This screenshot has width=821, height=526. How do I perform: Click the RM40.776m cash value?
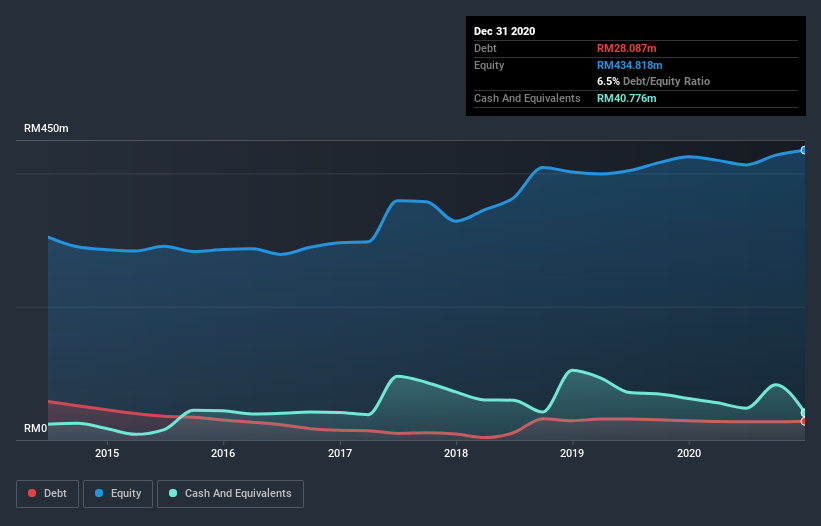[626, 98]
